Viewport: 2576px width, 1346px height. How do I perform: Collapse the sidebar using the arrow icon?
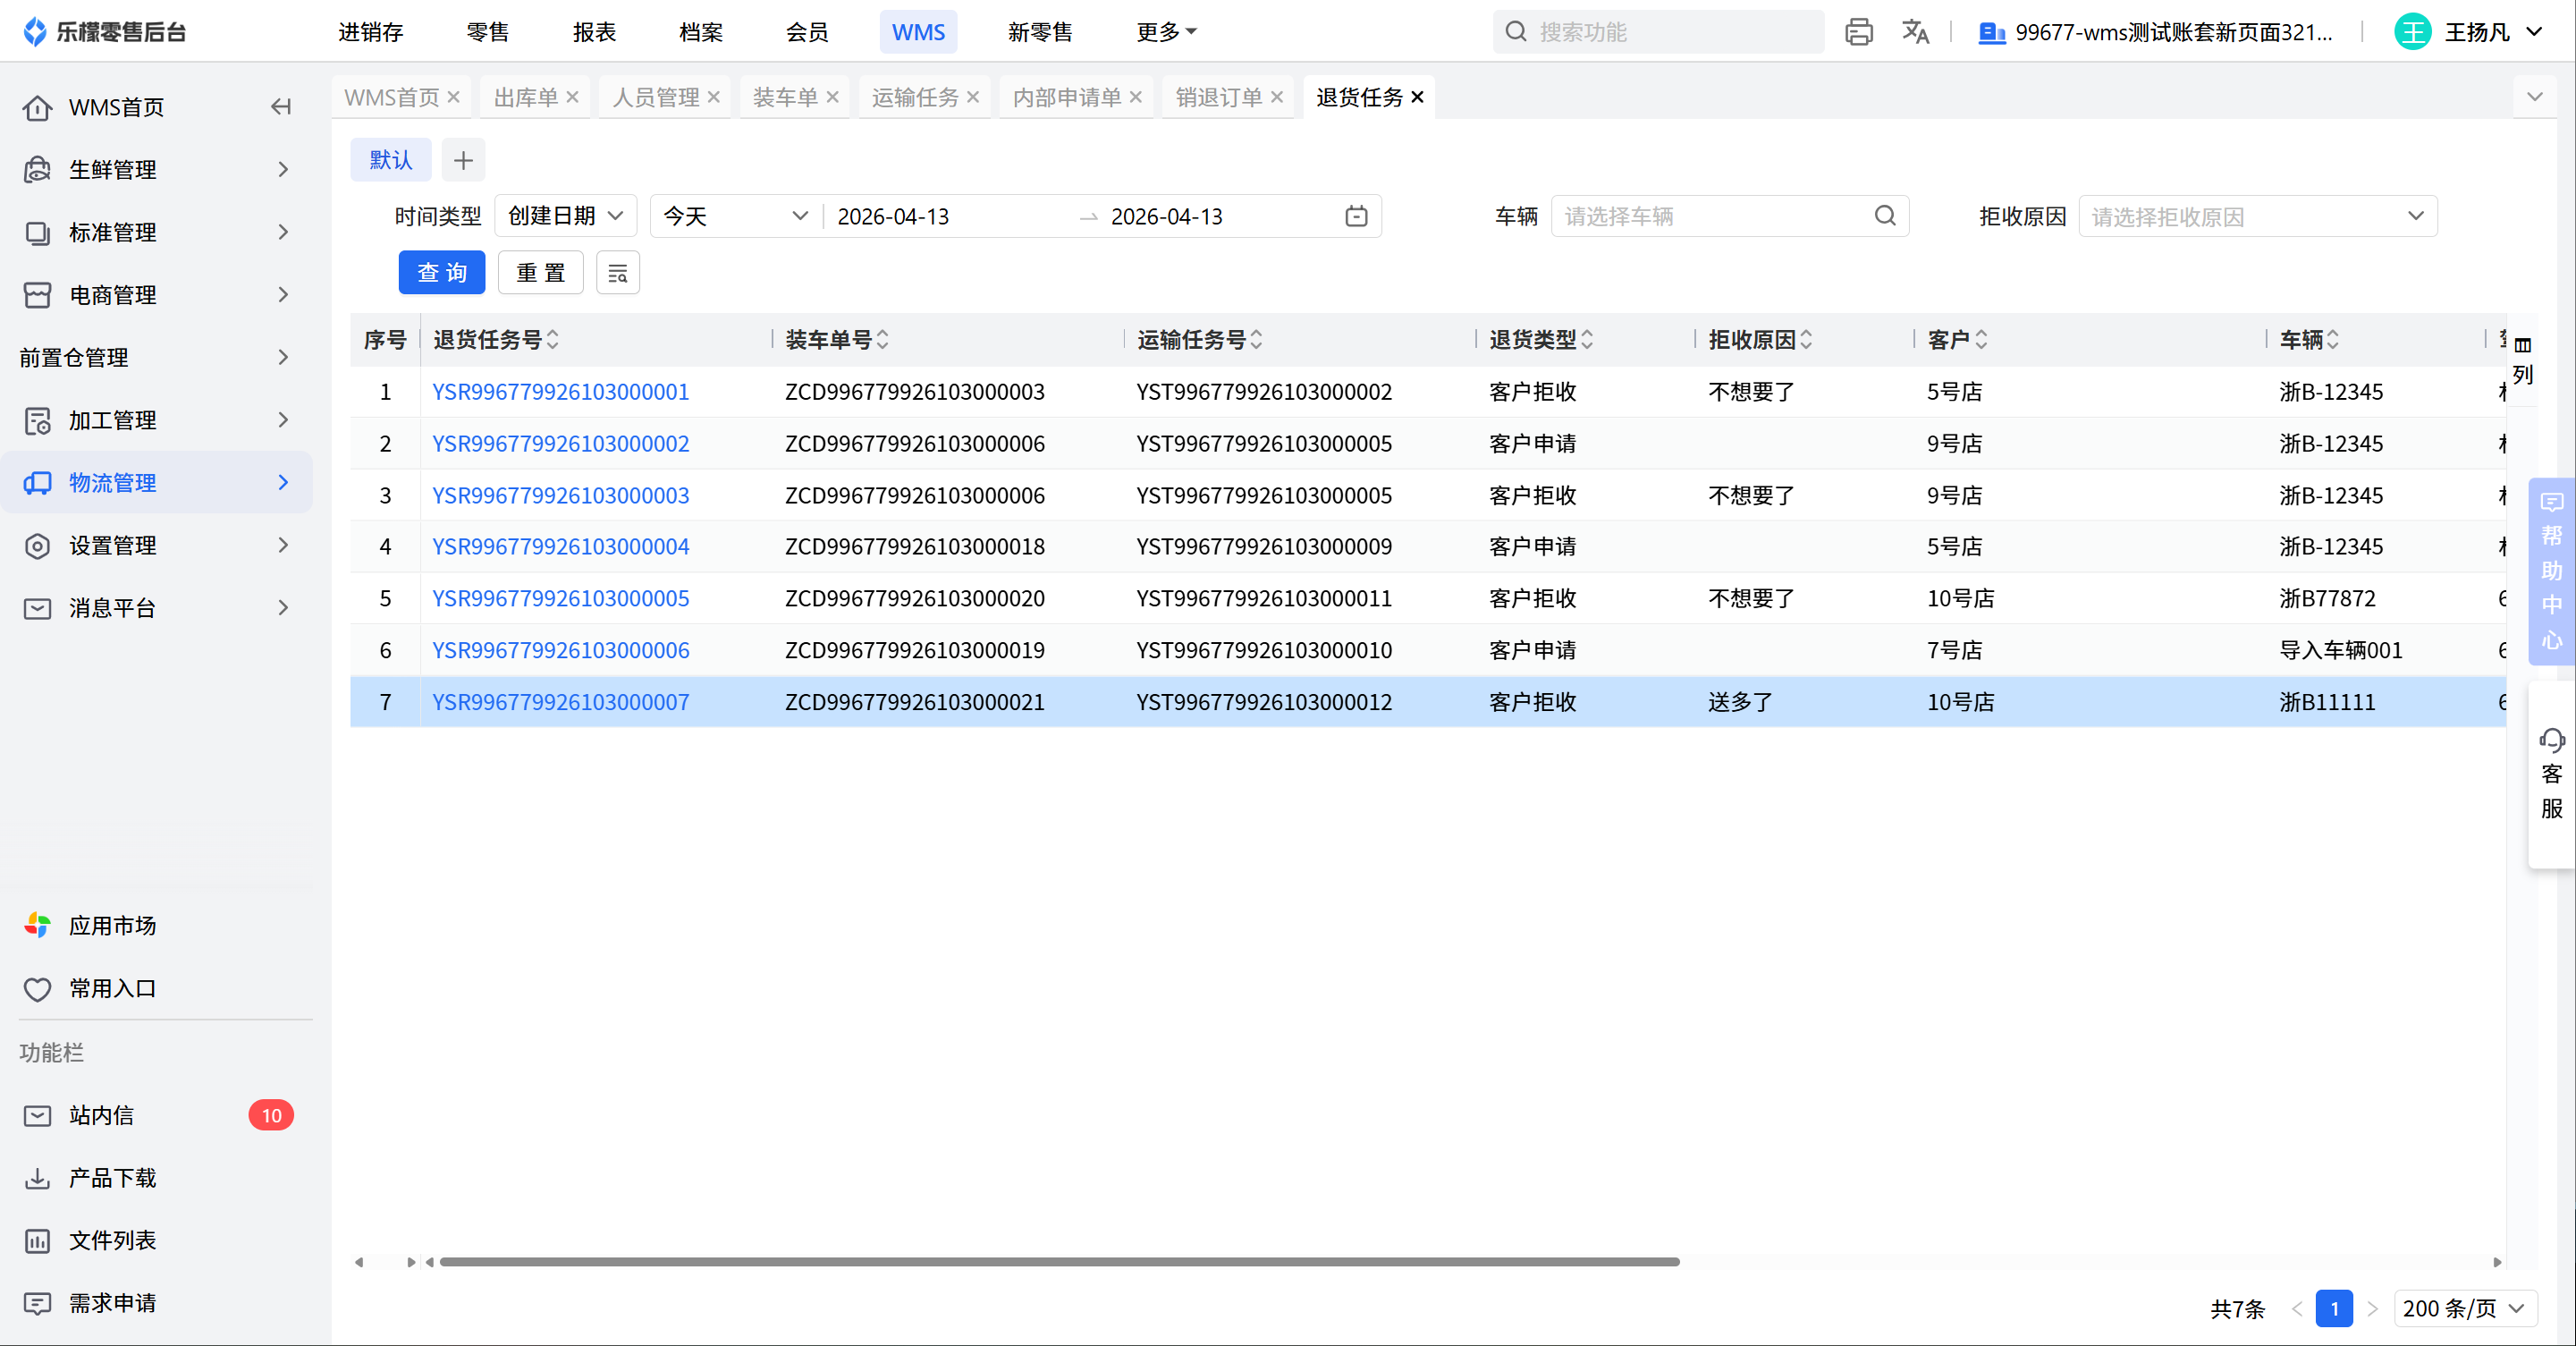(281, 107)
